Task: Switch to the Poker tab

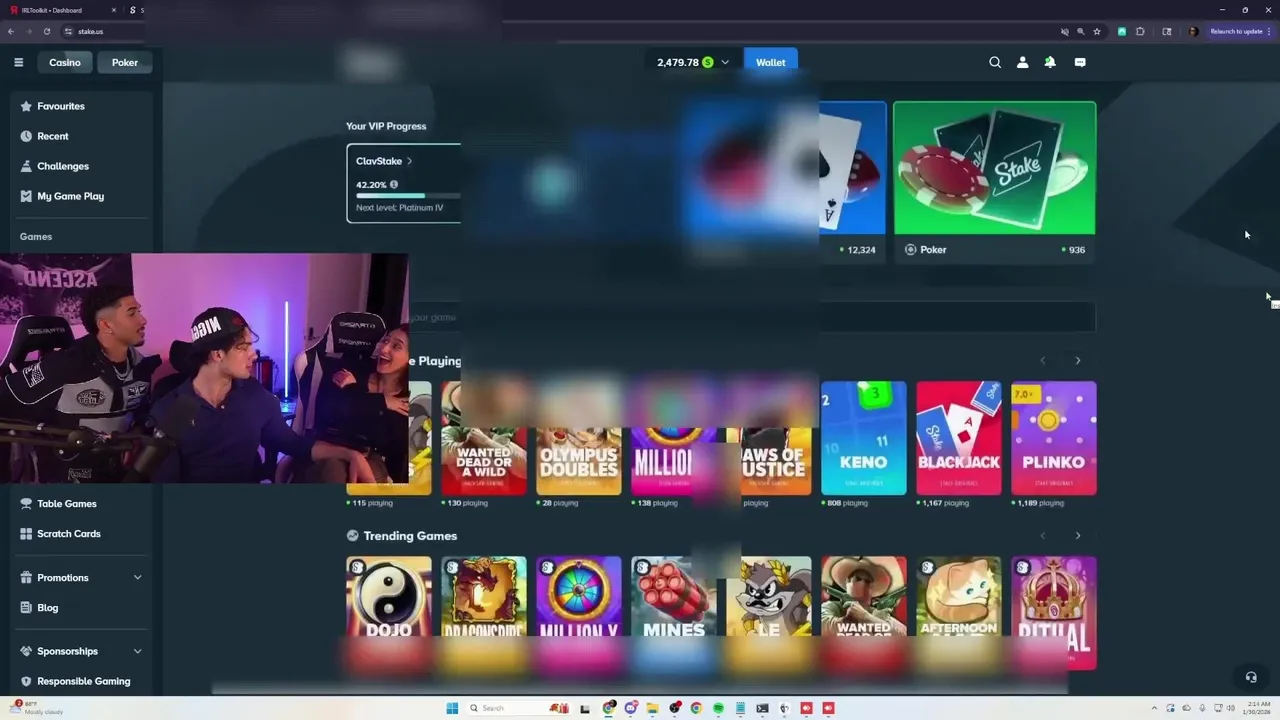Action: tap(125, 62)
